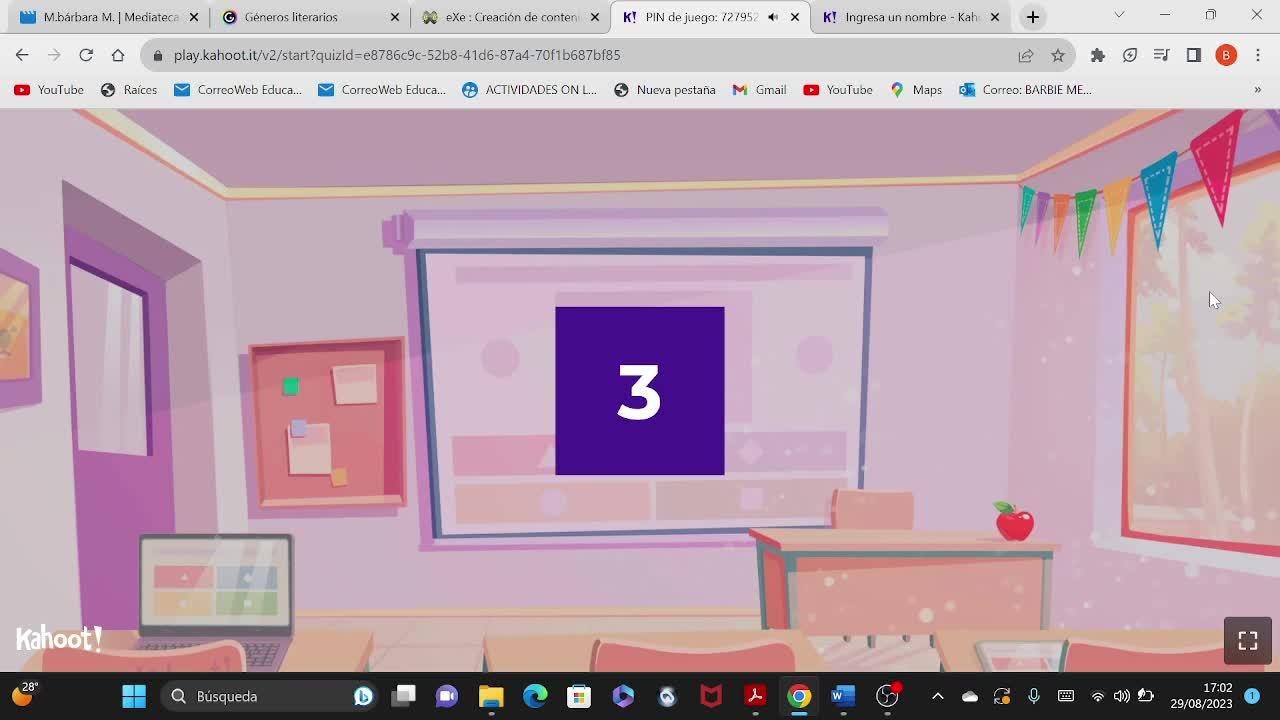Show hidden system tray icons

coord(937,696)
